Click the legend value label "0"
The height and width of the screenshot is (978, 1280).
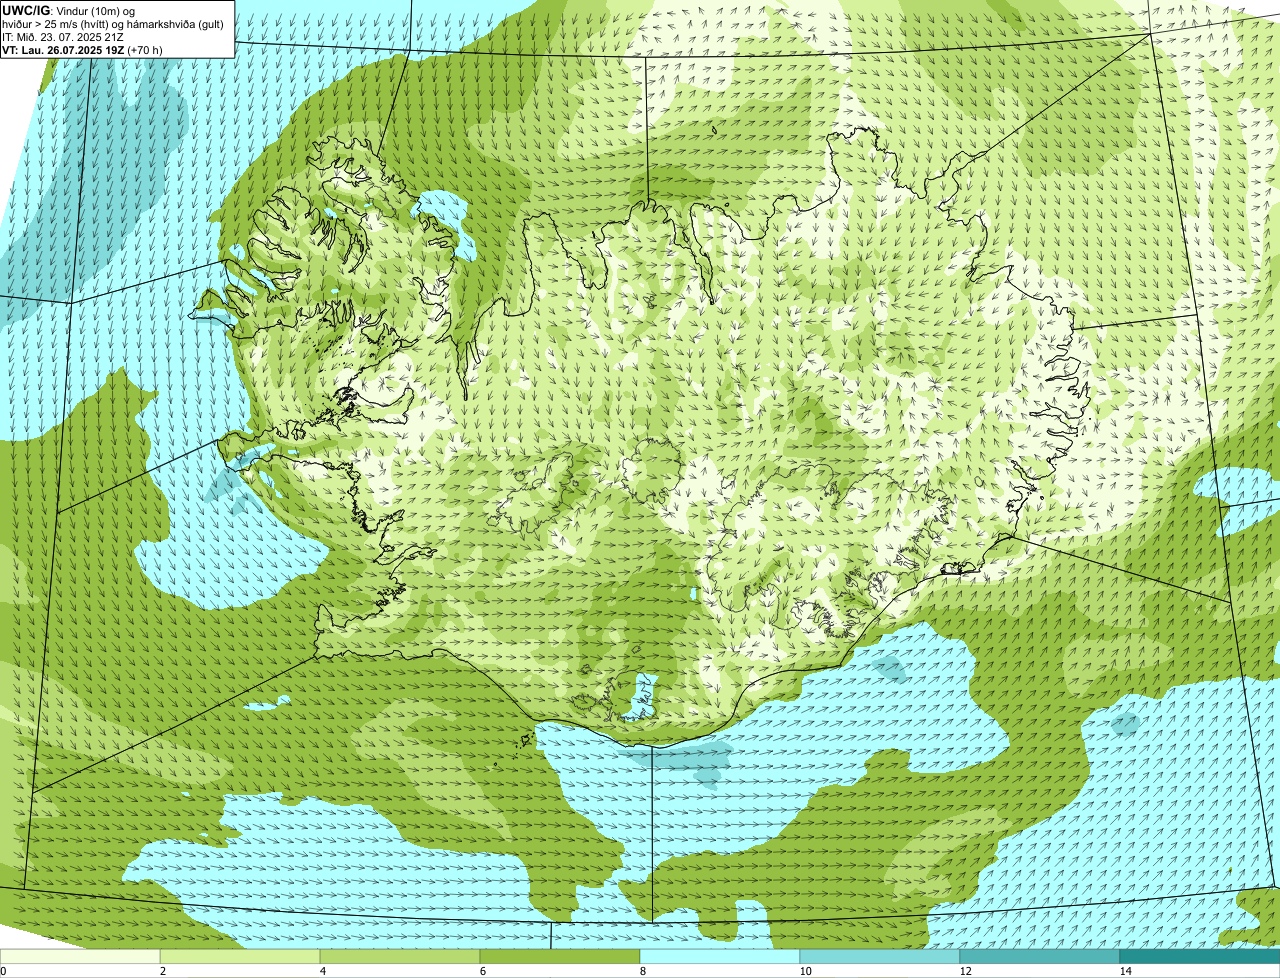[4, 971]
